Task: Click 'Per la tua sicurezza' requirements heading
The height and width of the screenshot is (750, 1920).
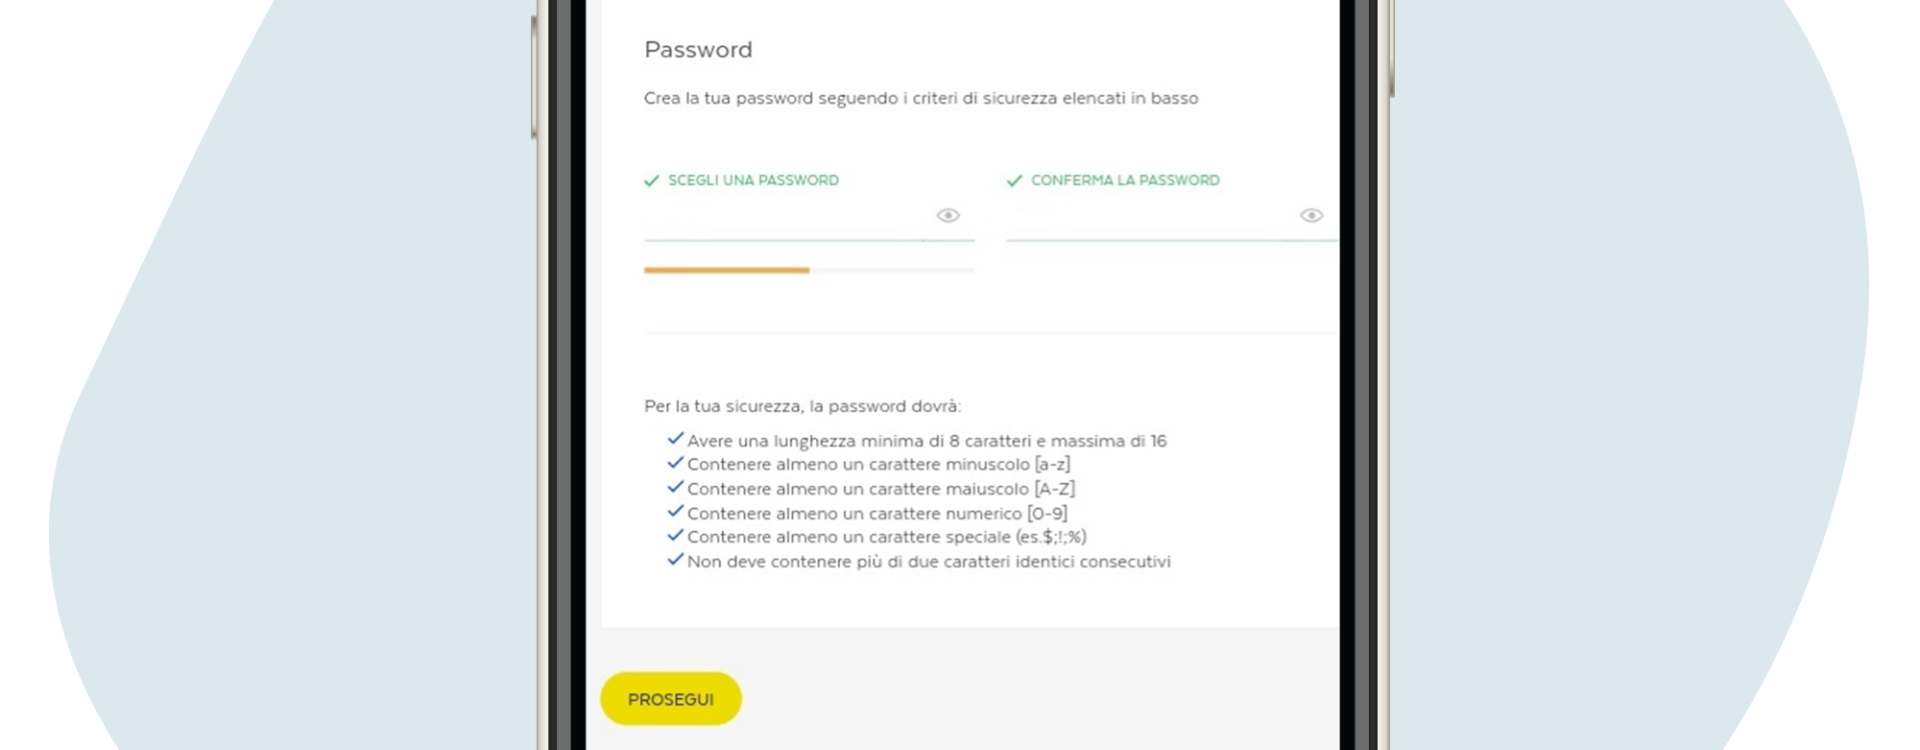Action: click(802, 406)
